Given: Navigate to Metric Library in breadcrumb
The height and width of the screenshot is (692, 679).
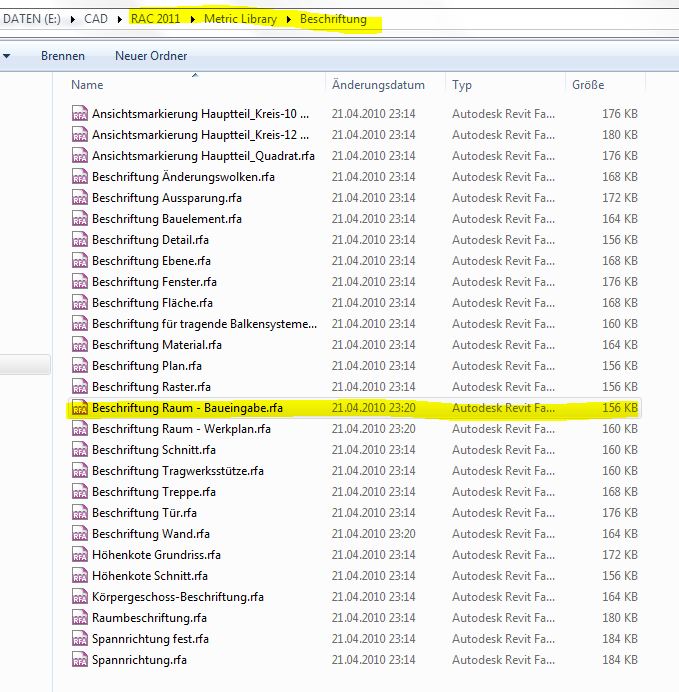Looking at the screenshot, I should tap(240, 19).
